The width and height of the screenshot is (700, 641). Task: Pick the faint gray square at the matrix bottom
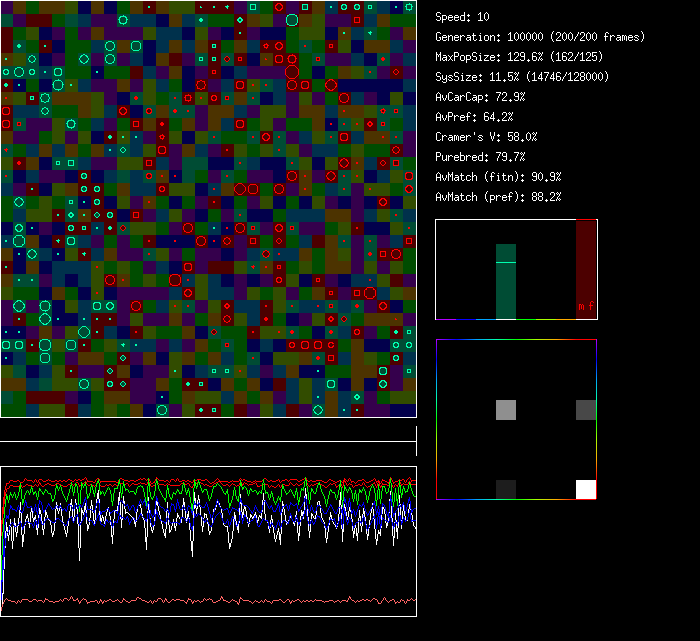pos(506,489)
